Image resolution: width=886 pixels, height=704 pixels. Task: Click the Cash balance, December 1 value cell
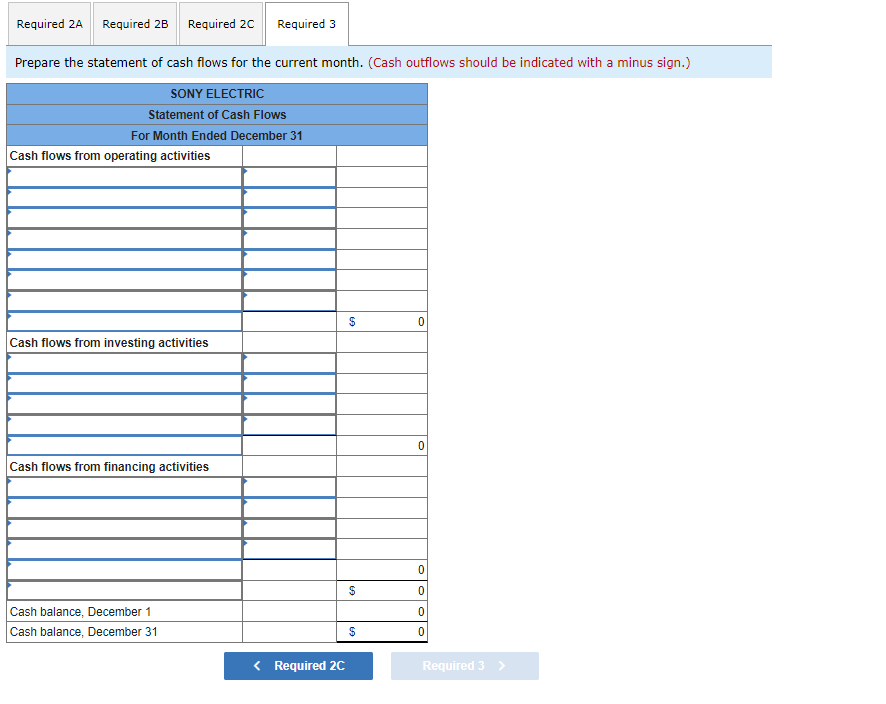coord(382,611)
